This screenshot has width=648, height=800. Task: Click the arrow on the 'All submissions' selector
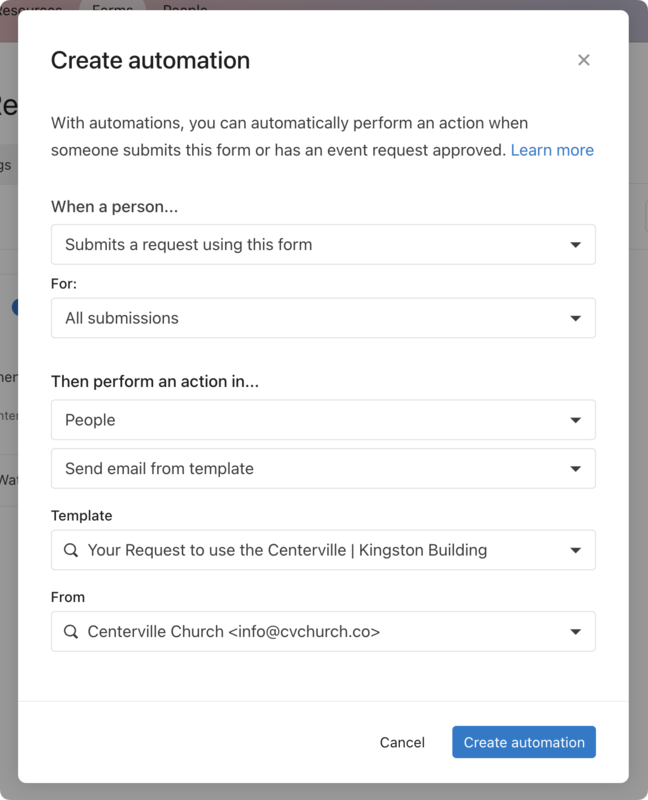pyautogui.click(x=576, y=318)
